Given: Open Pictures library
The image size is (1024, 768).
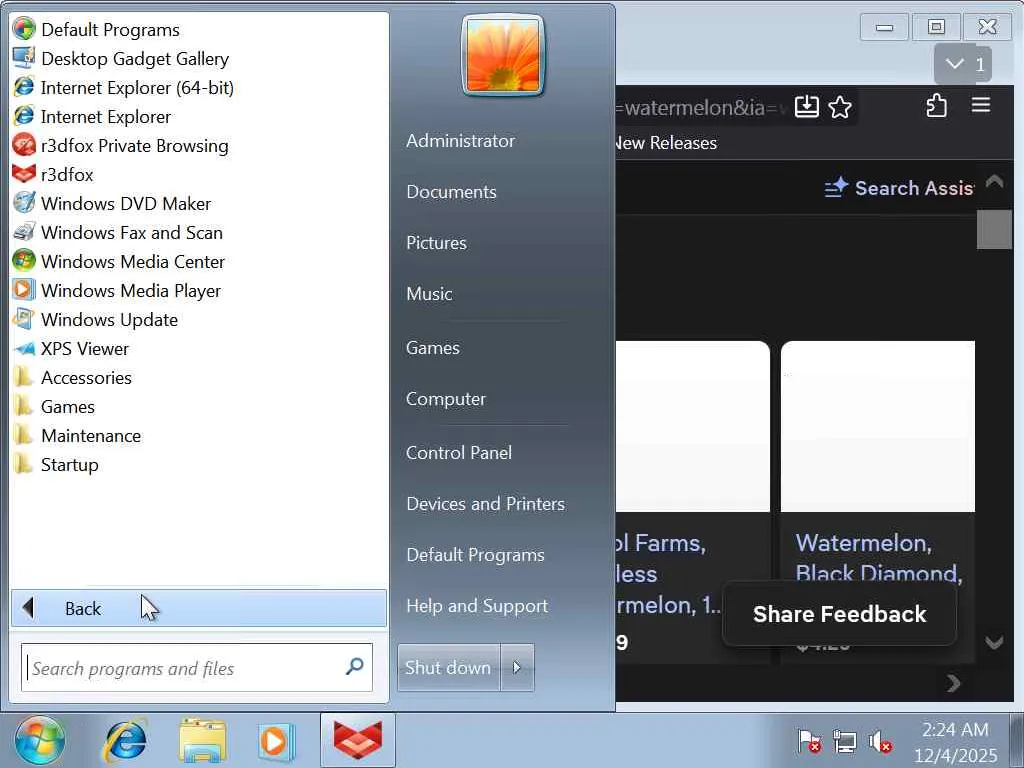Looking at the screenshot, I should click(436, 242).
